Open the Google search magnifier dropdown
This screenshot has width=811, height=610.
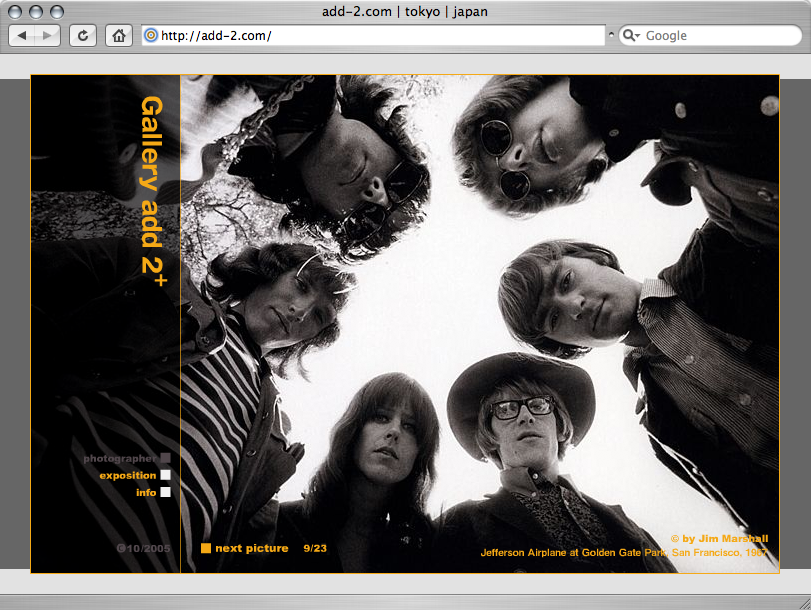(632, 35)
